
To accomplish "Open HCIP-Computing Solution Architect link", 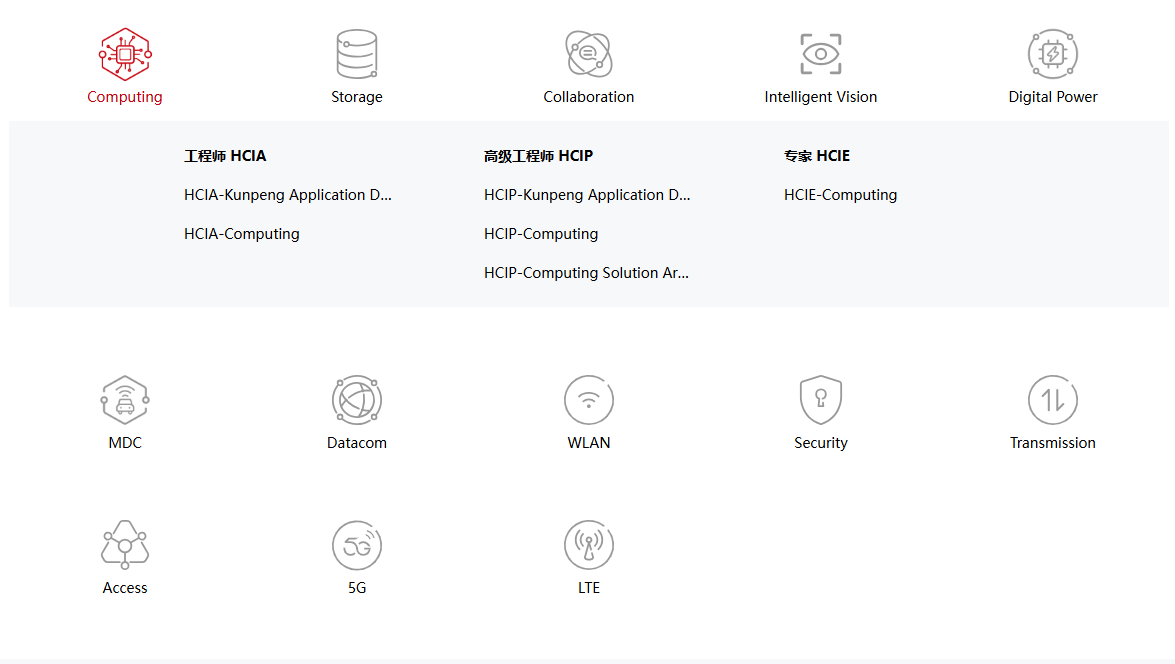I will click(586, 273).
